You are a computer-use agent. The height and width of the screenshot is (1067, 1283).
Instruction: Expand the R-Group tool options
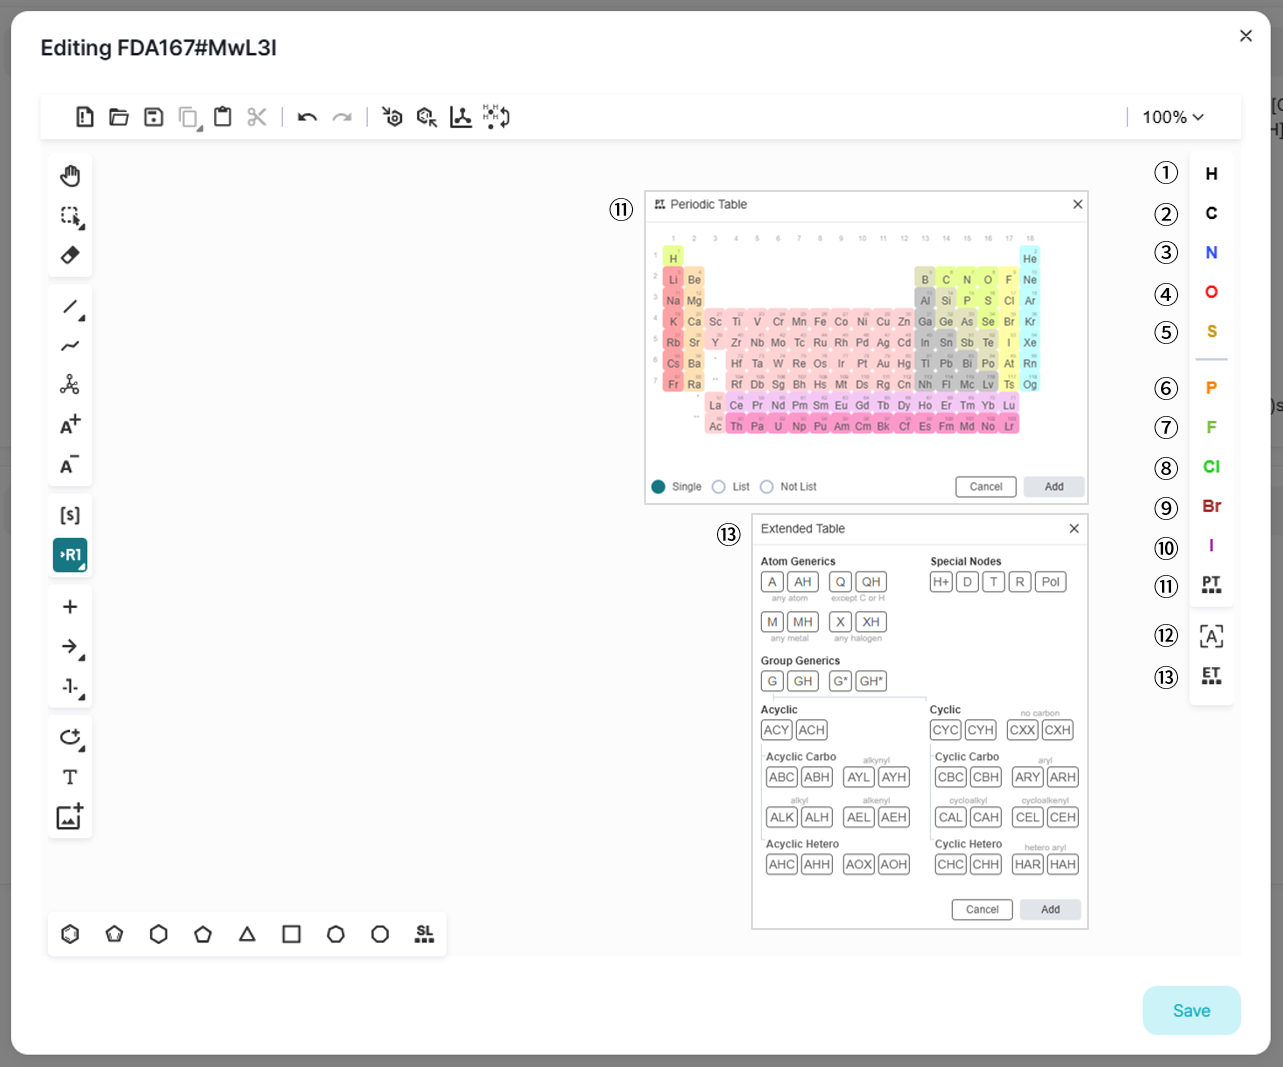click(82, 567)
